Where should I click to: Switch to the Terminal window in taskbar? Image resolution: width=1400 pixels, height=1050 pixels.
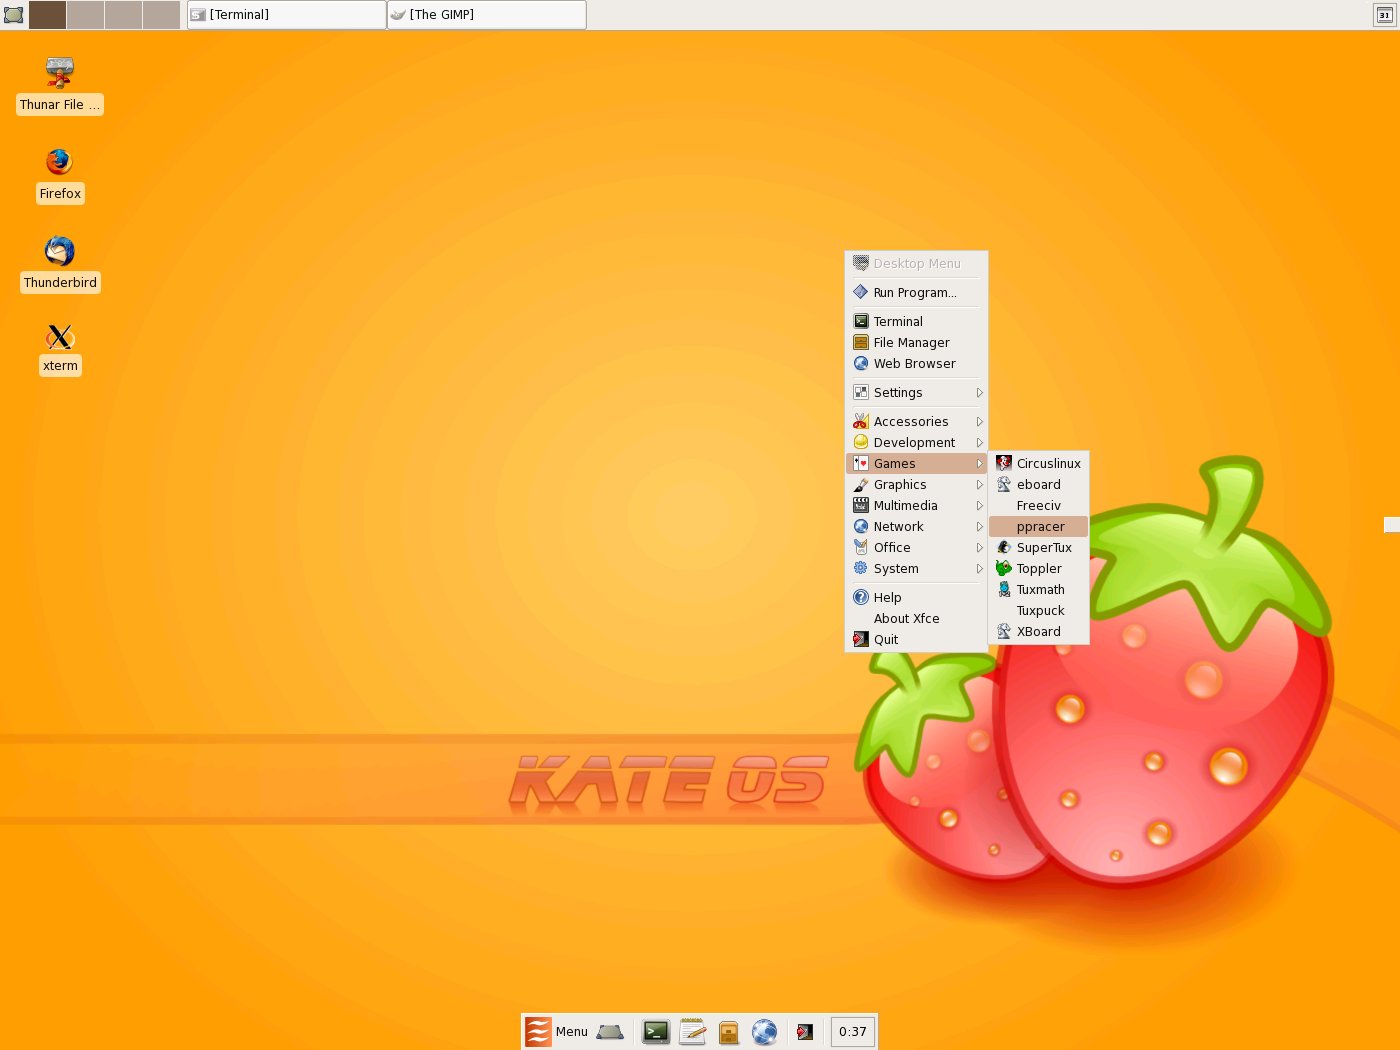click(x=286, y=14)
